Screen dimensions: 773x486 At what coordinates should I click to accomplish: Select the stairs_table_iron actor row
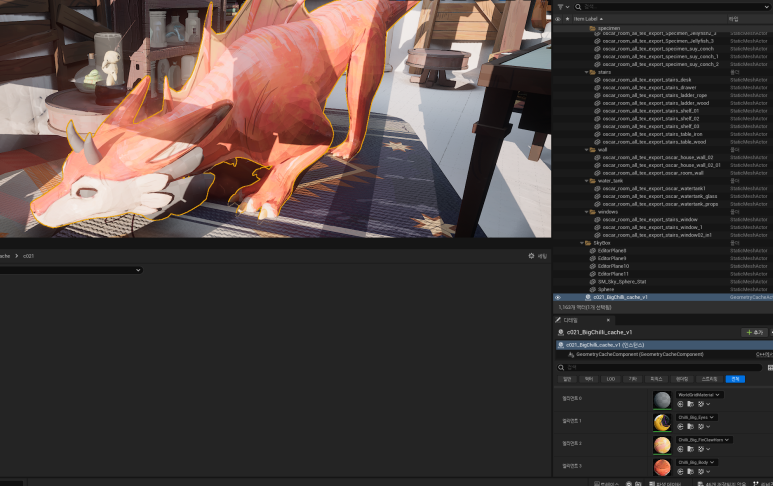663,134
